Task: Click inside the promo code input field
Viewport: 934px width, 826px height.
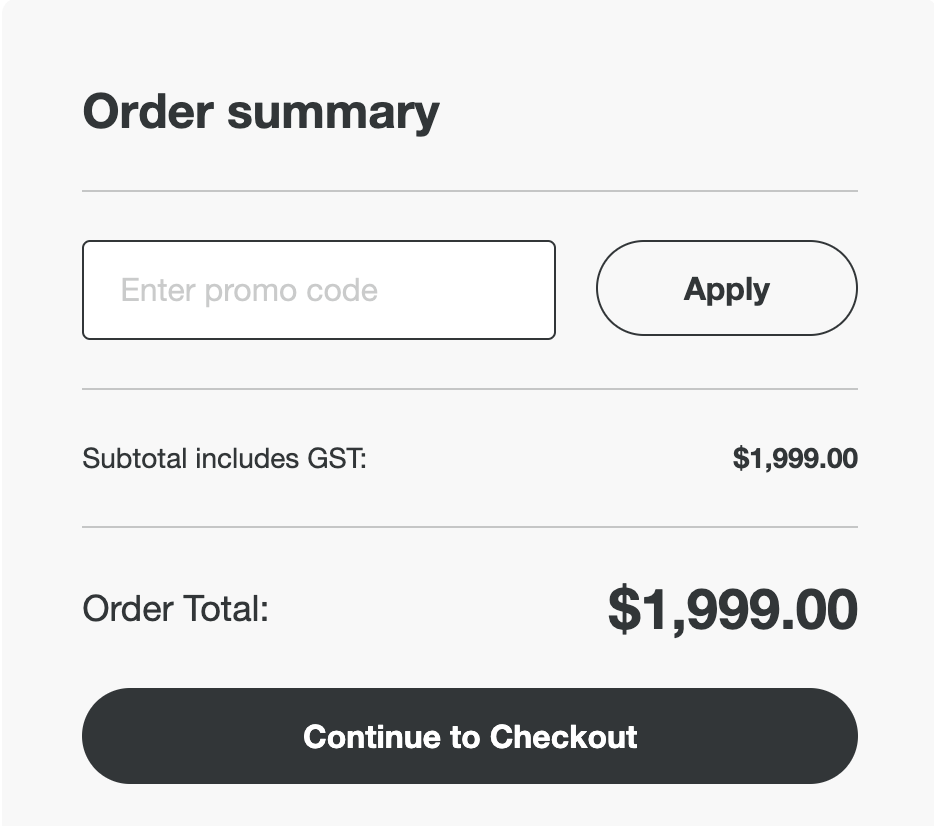Action: coord(318,290)
